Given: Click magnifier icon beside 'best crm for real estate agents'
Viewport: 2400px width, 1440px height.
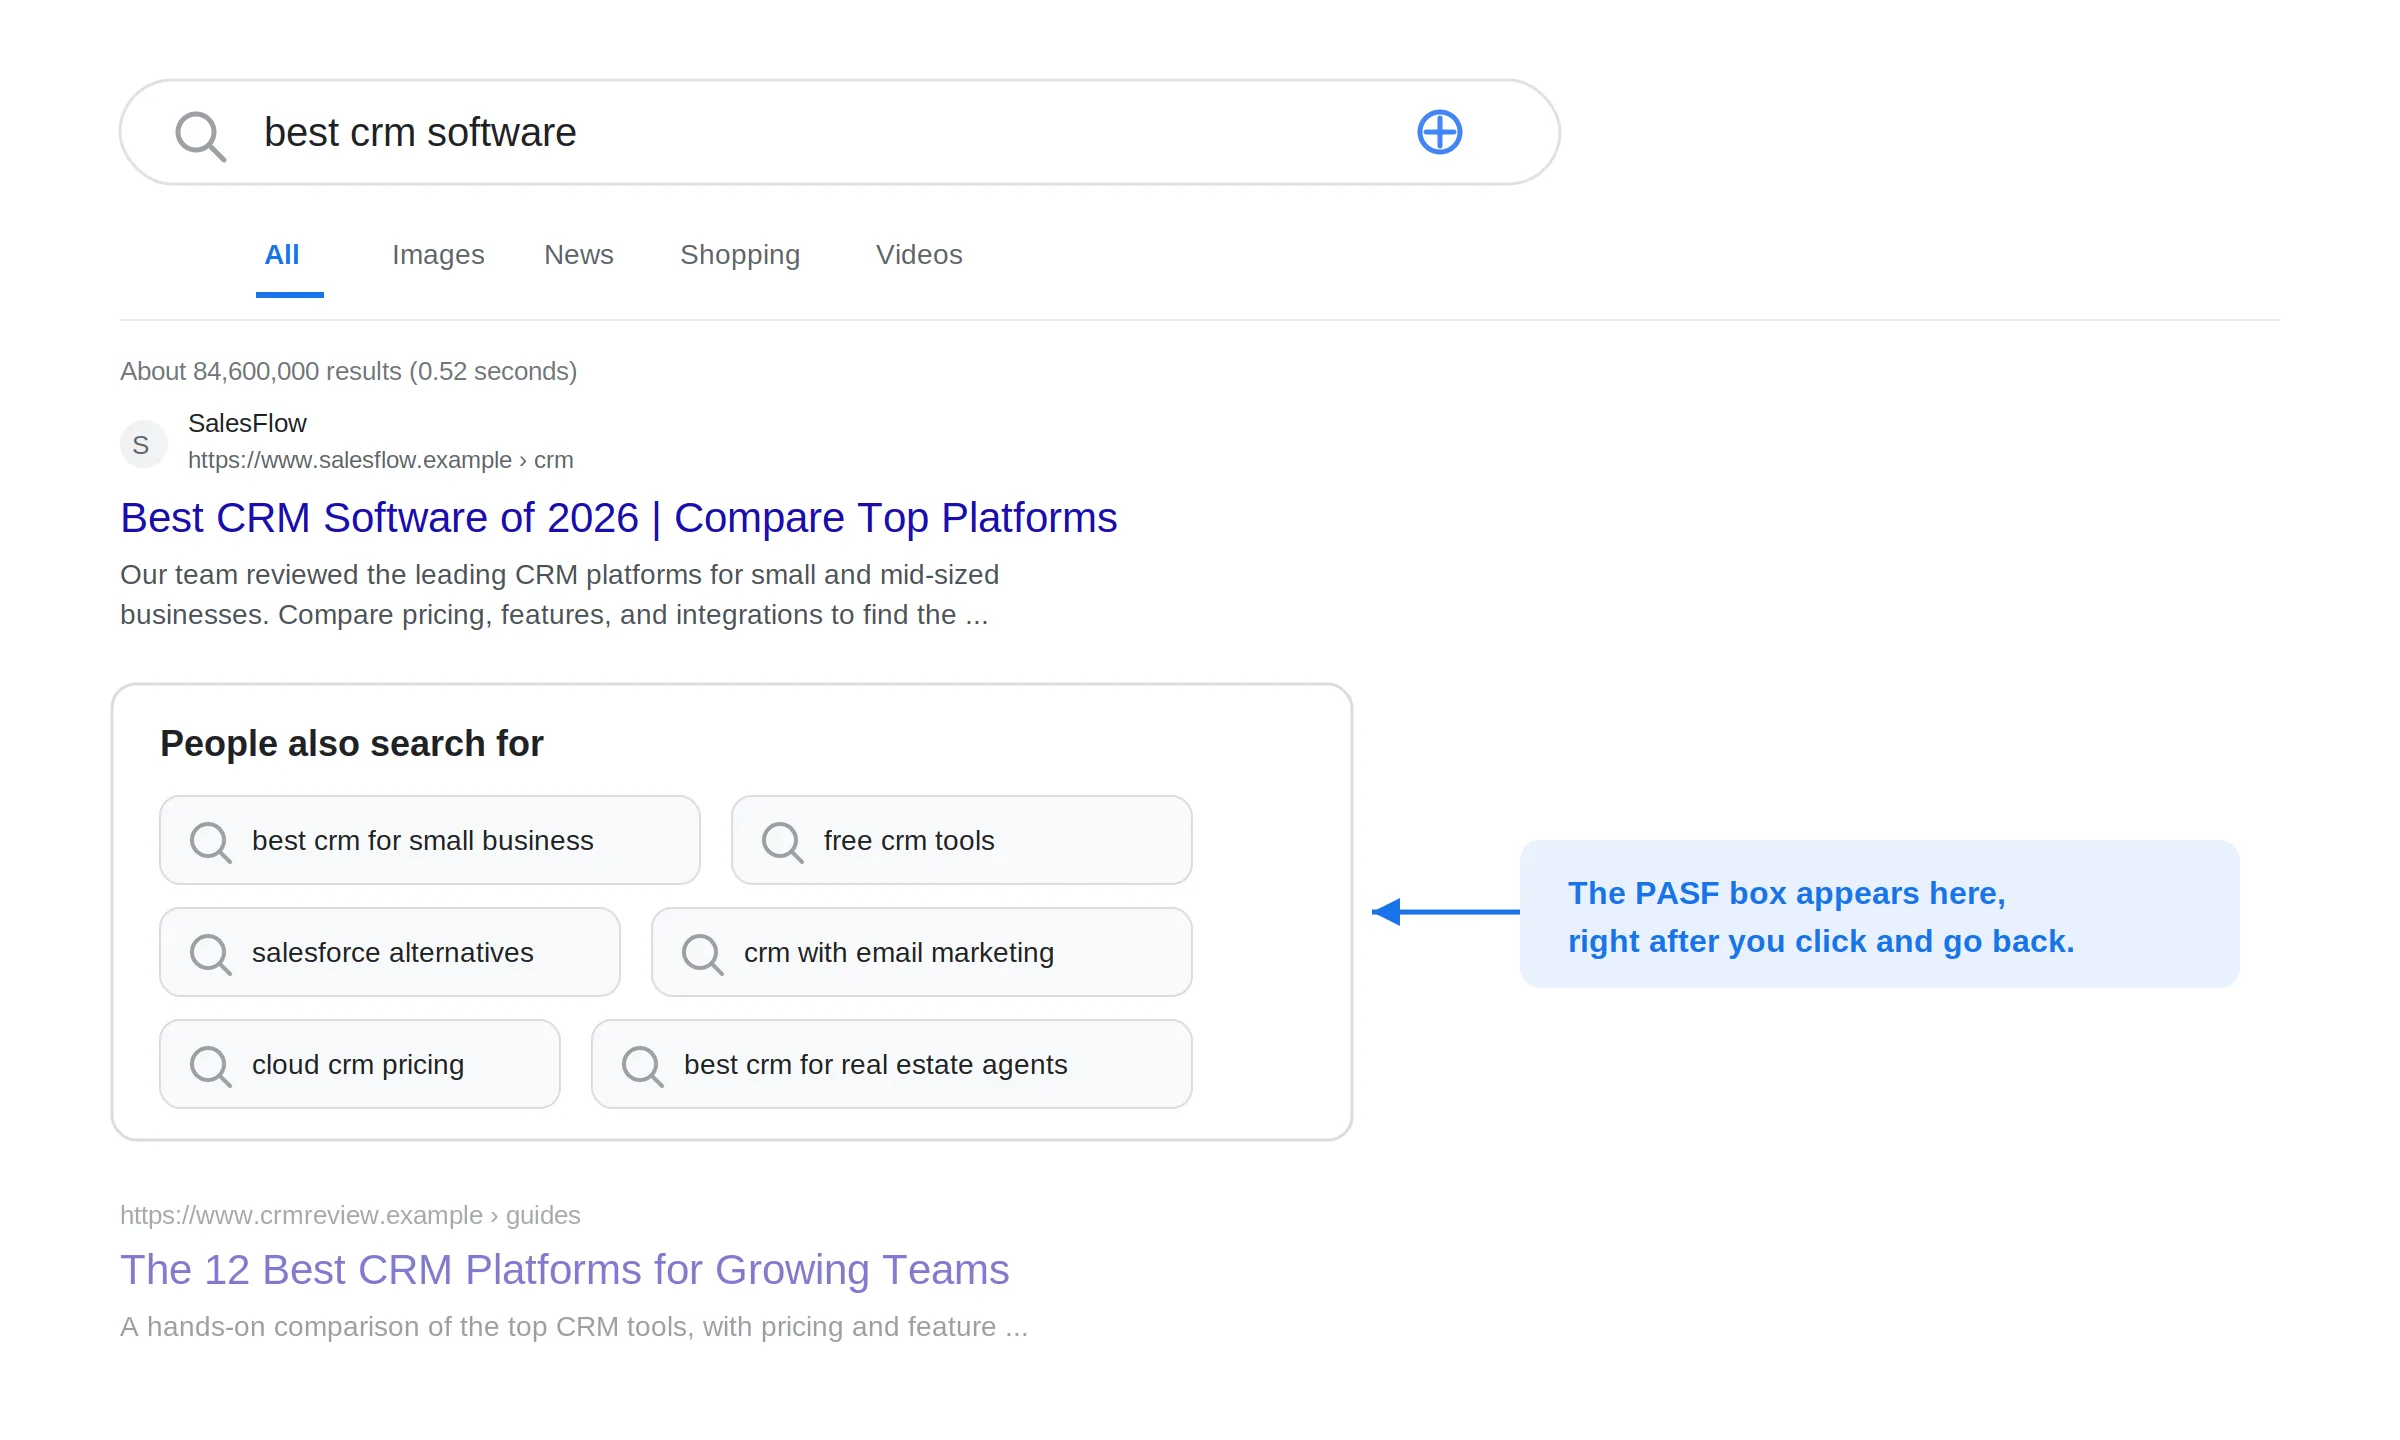Looking at the screenshot, I should 642,1066.
